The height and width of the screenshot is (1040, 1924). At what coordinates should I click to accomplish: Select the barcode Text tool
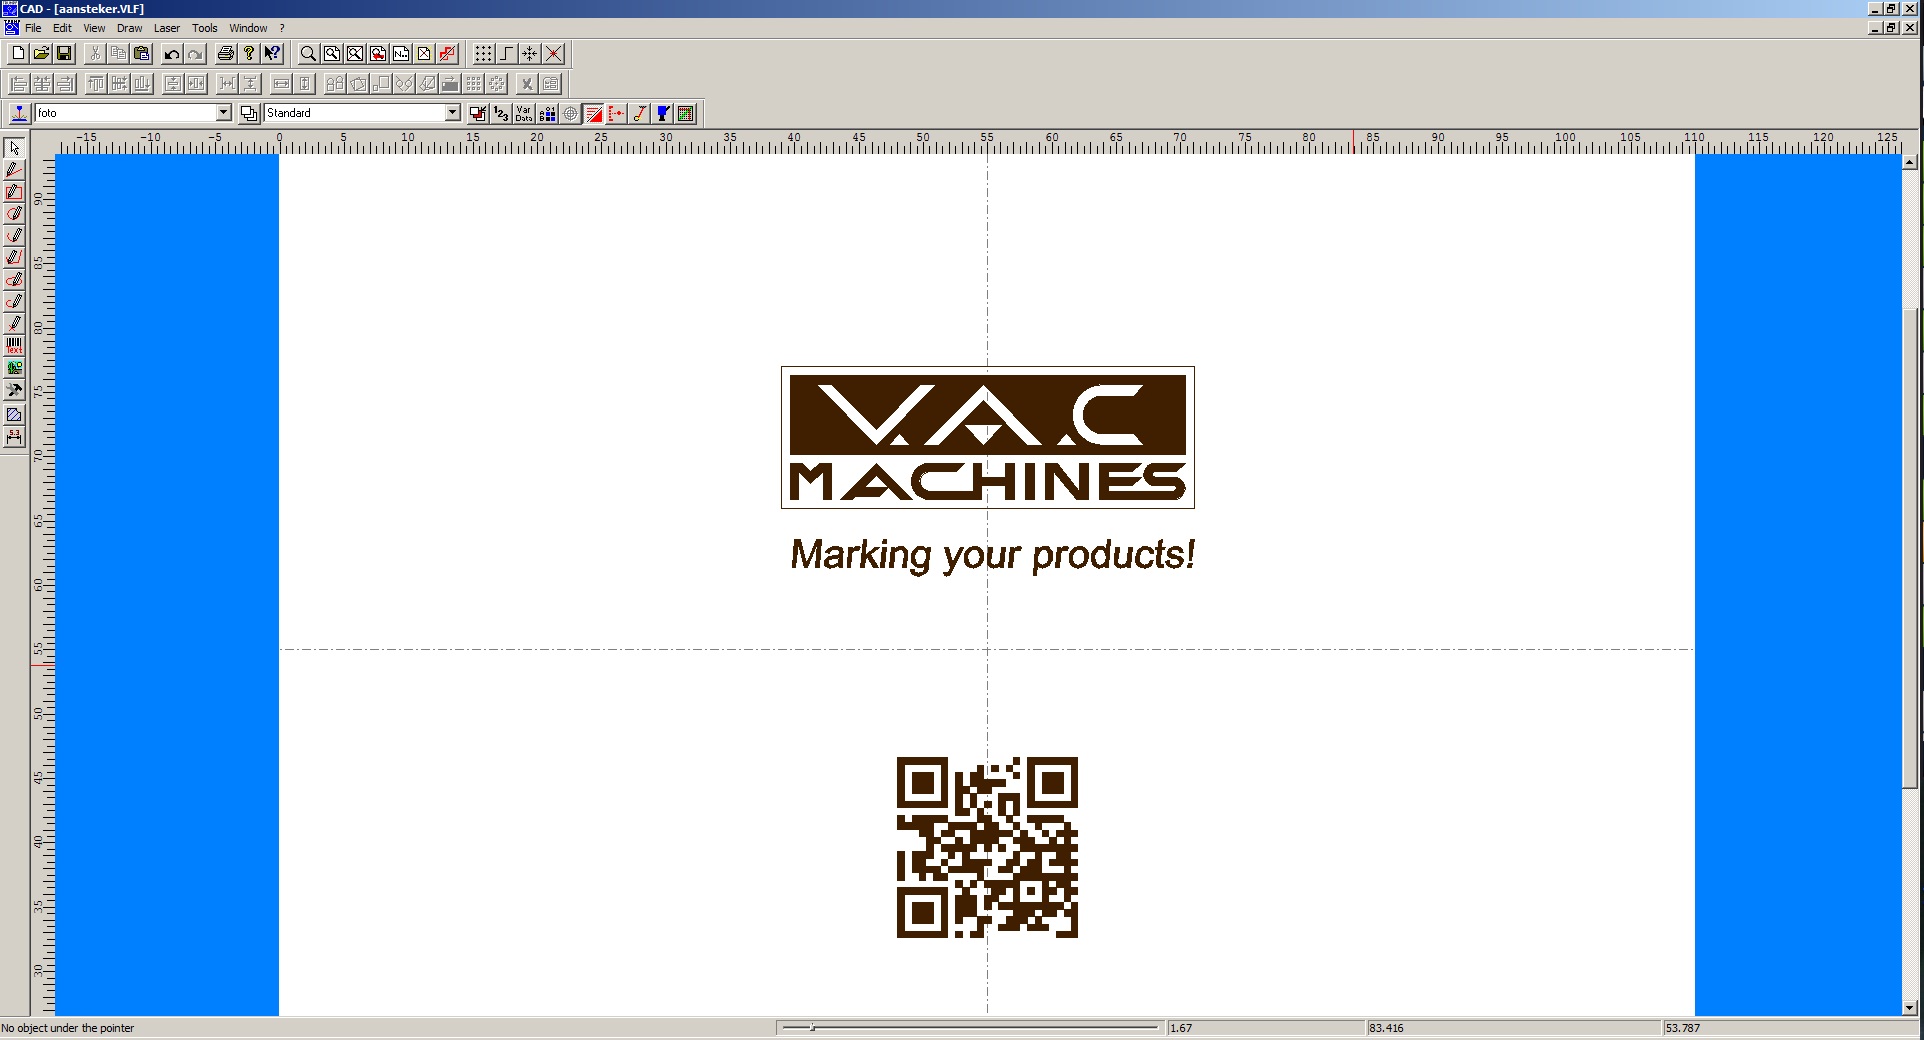pyautogui.click(x=14, y=346)
